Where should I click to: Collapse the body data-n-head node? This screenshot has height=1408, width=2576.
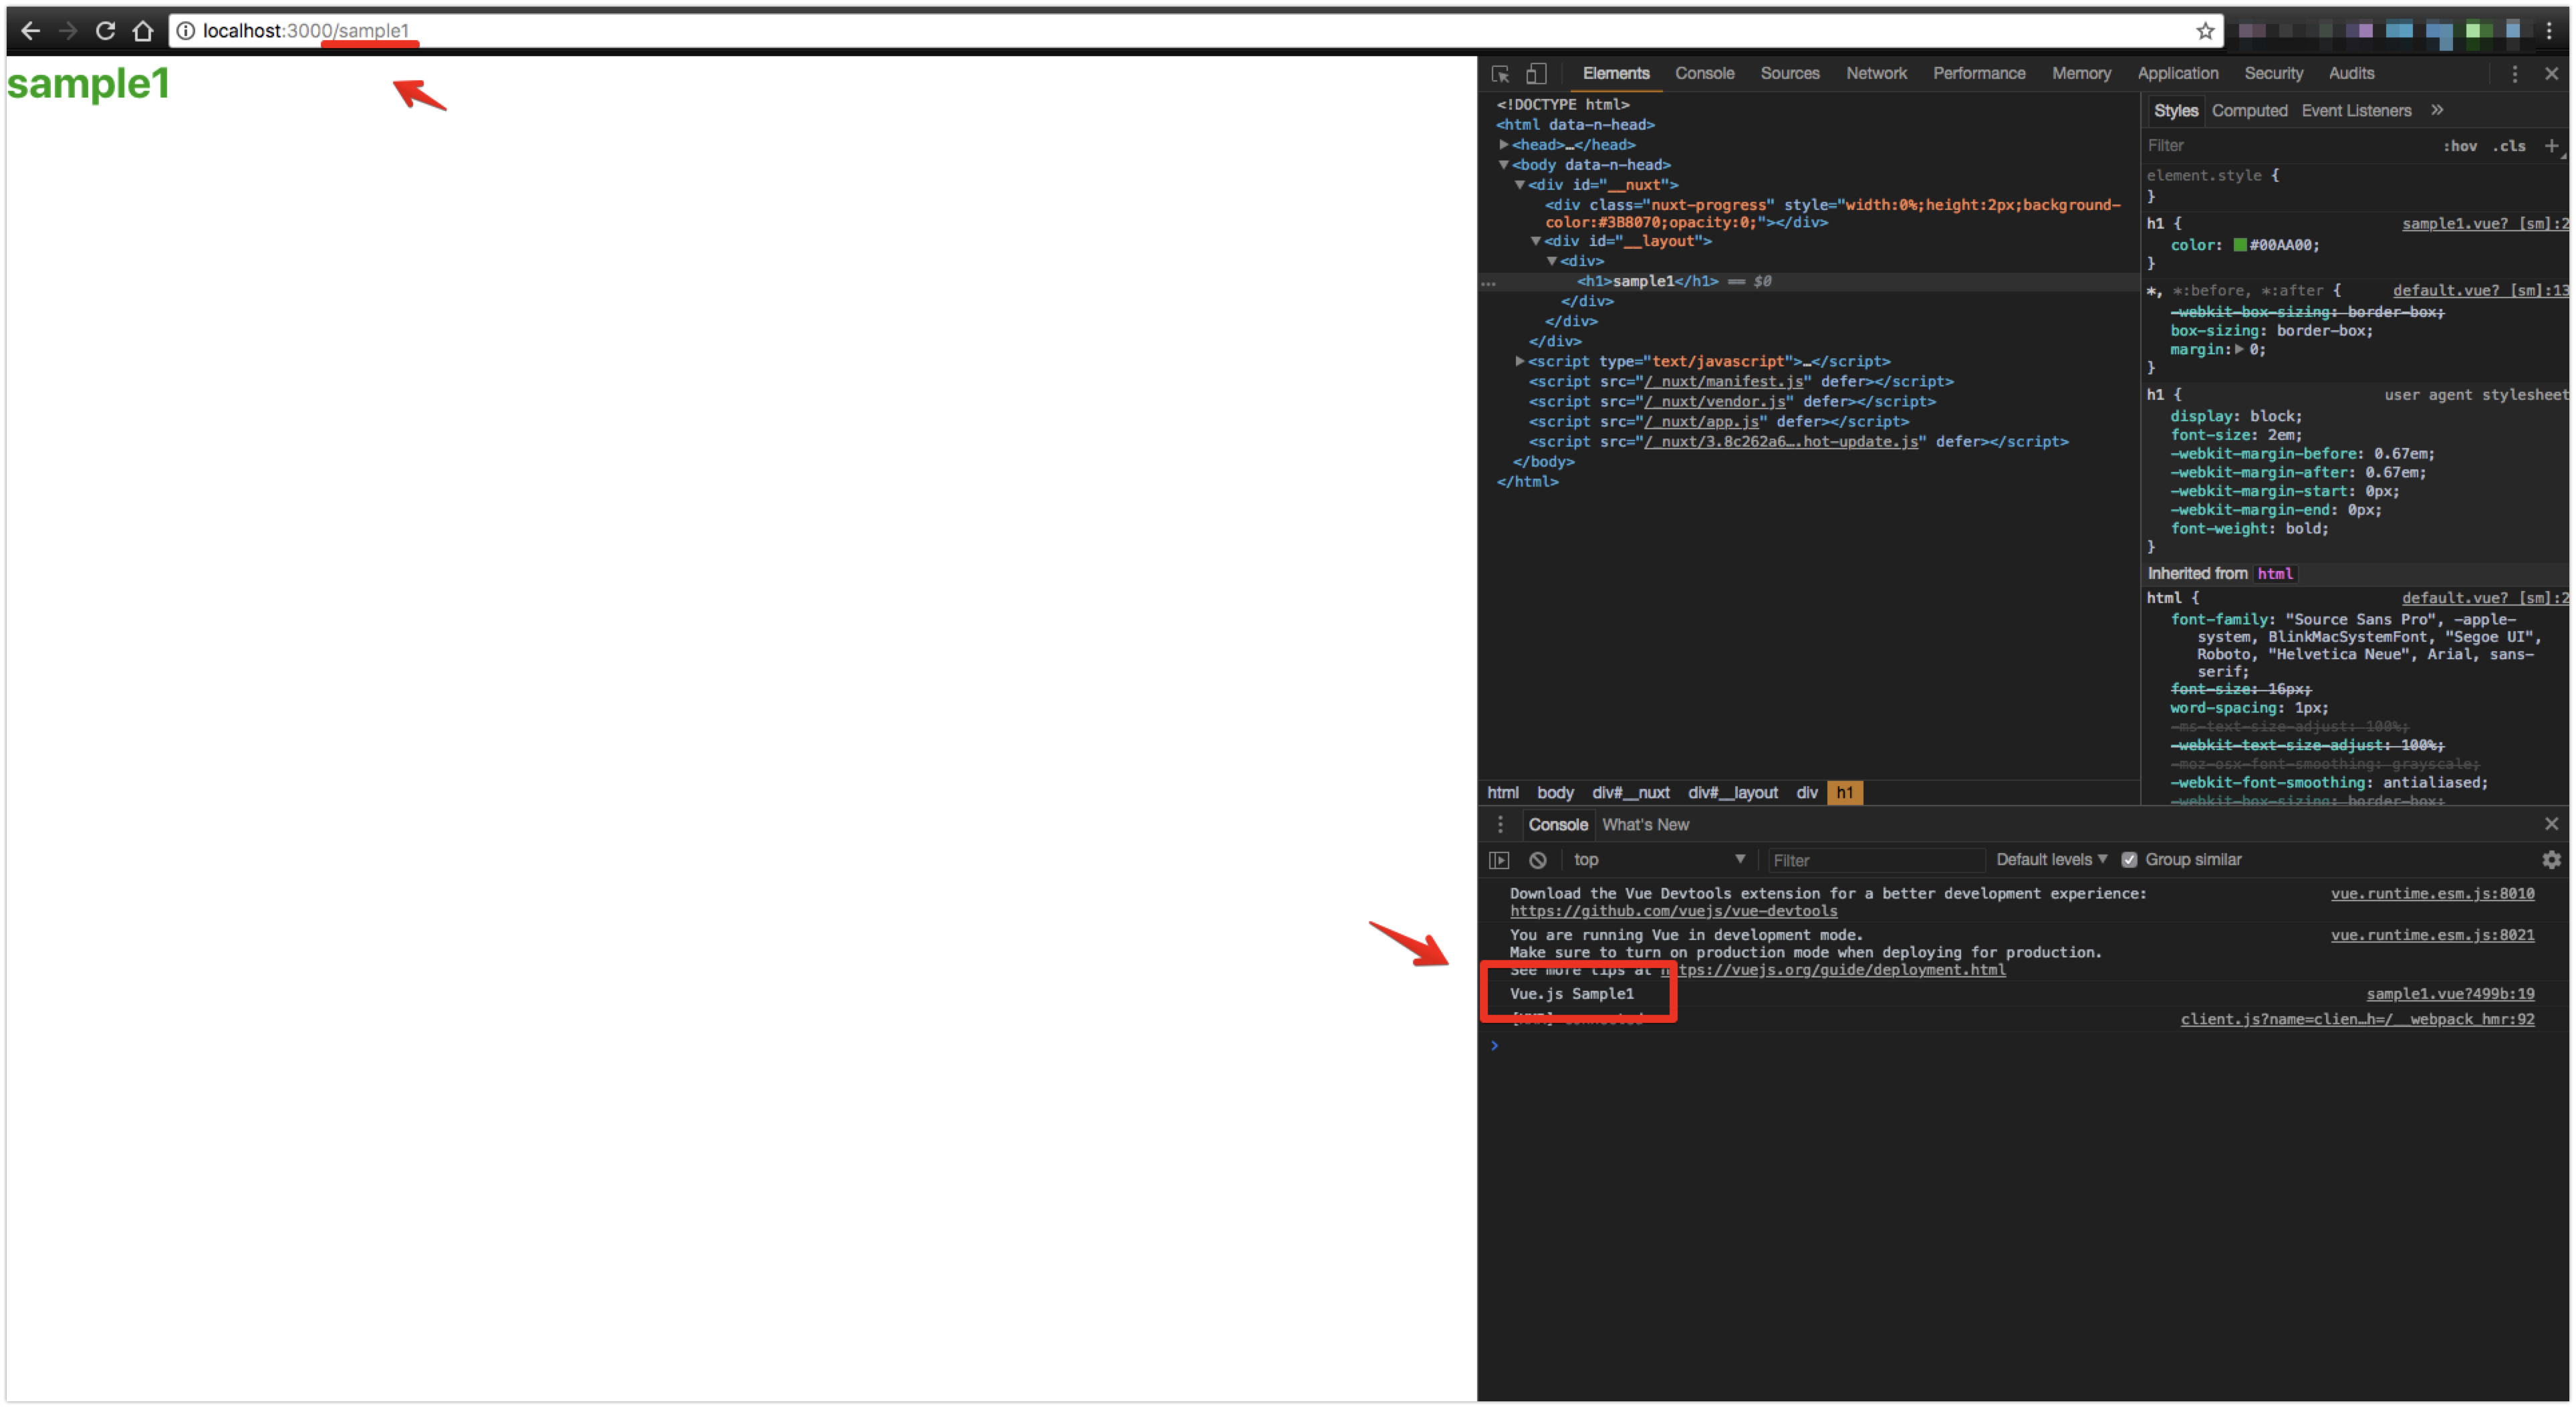tap(1503, 165)
